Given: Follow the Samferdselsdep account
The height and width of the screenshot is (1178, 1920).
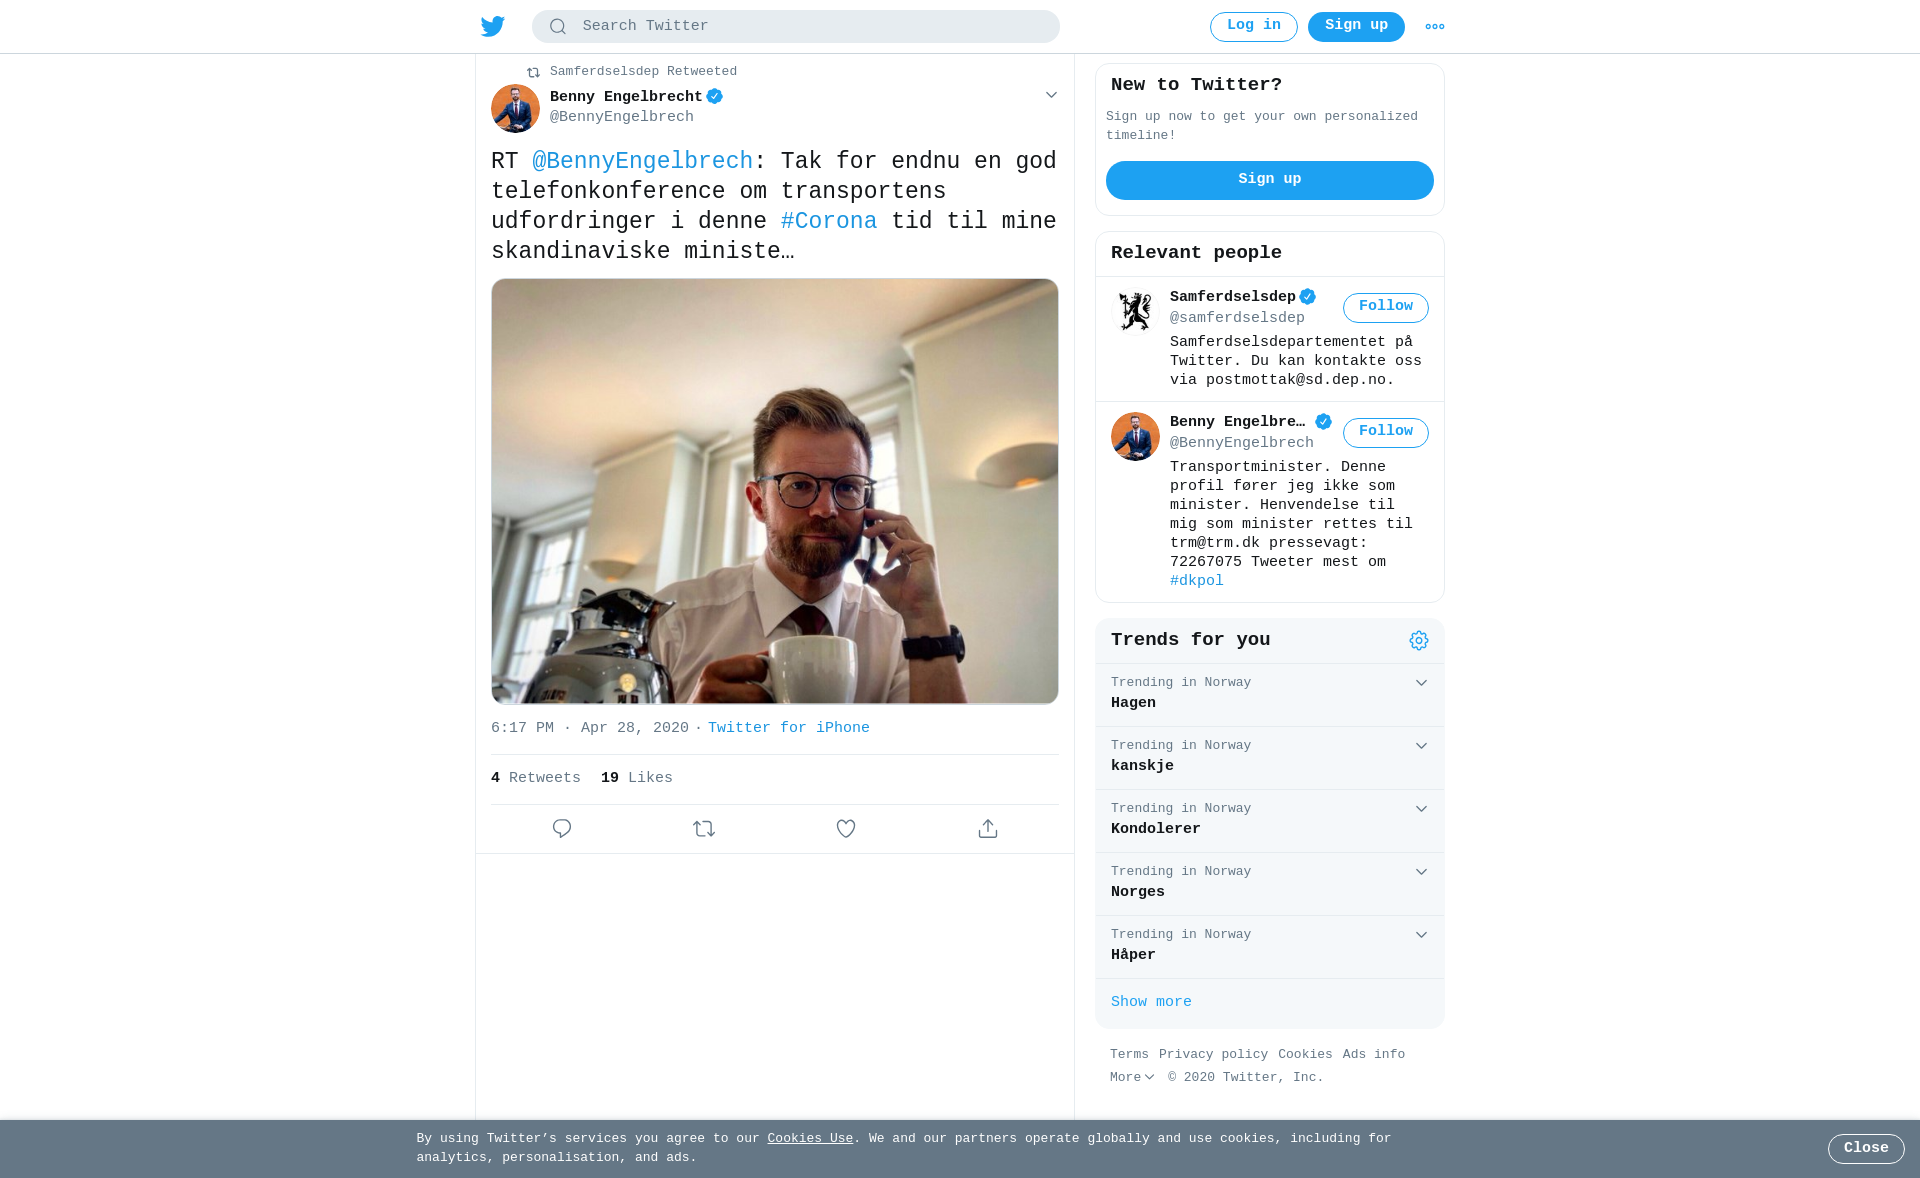Looking at the screenshot, I should pos(1386,307).
